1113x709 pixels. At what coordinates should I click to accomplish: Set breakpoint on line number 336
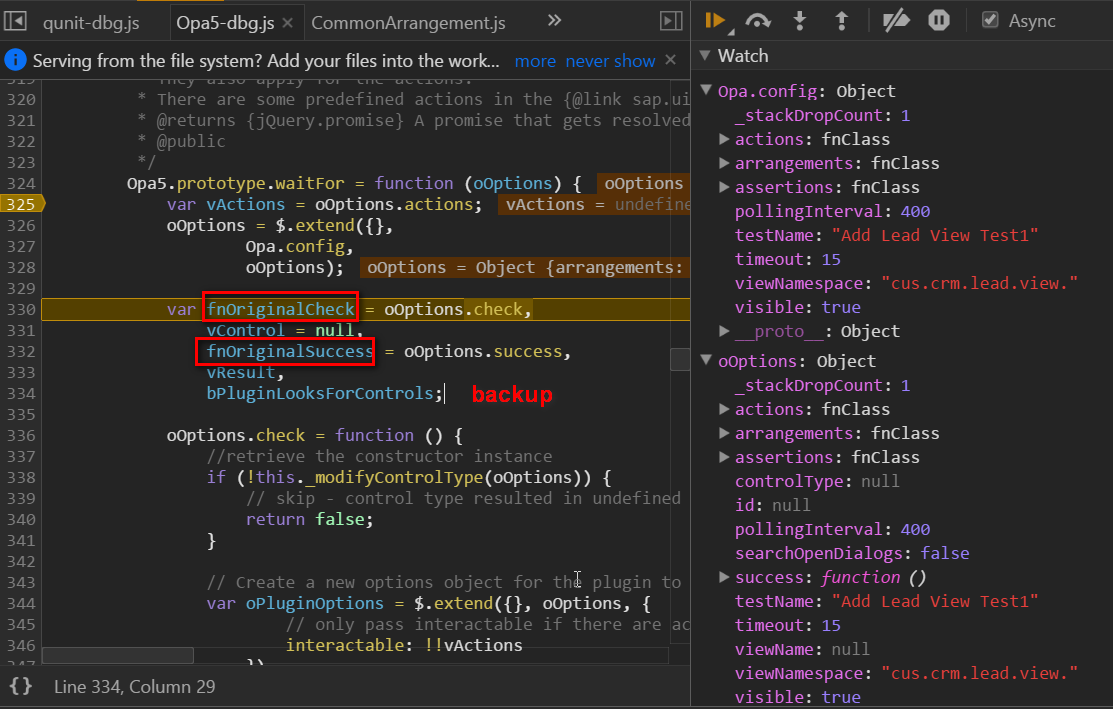[x=21, y=435]
